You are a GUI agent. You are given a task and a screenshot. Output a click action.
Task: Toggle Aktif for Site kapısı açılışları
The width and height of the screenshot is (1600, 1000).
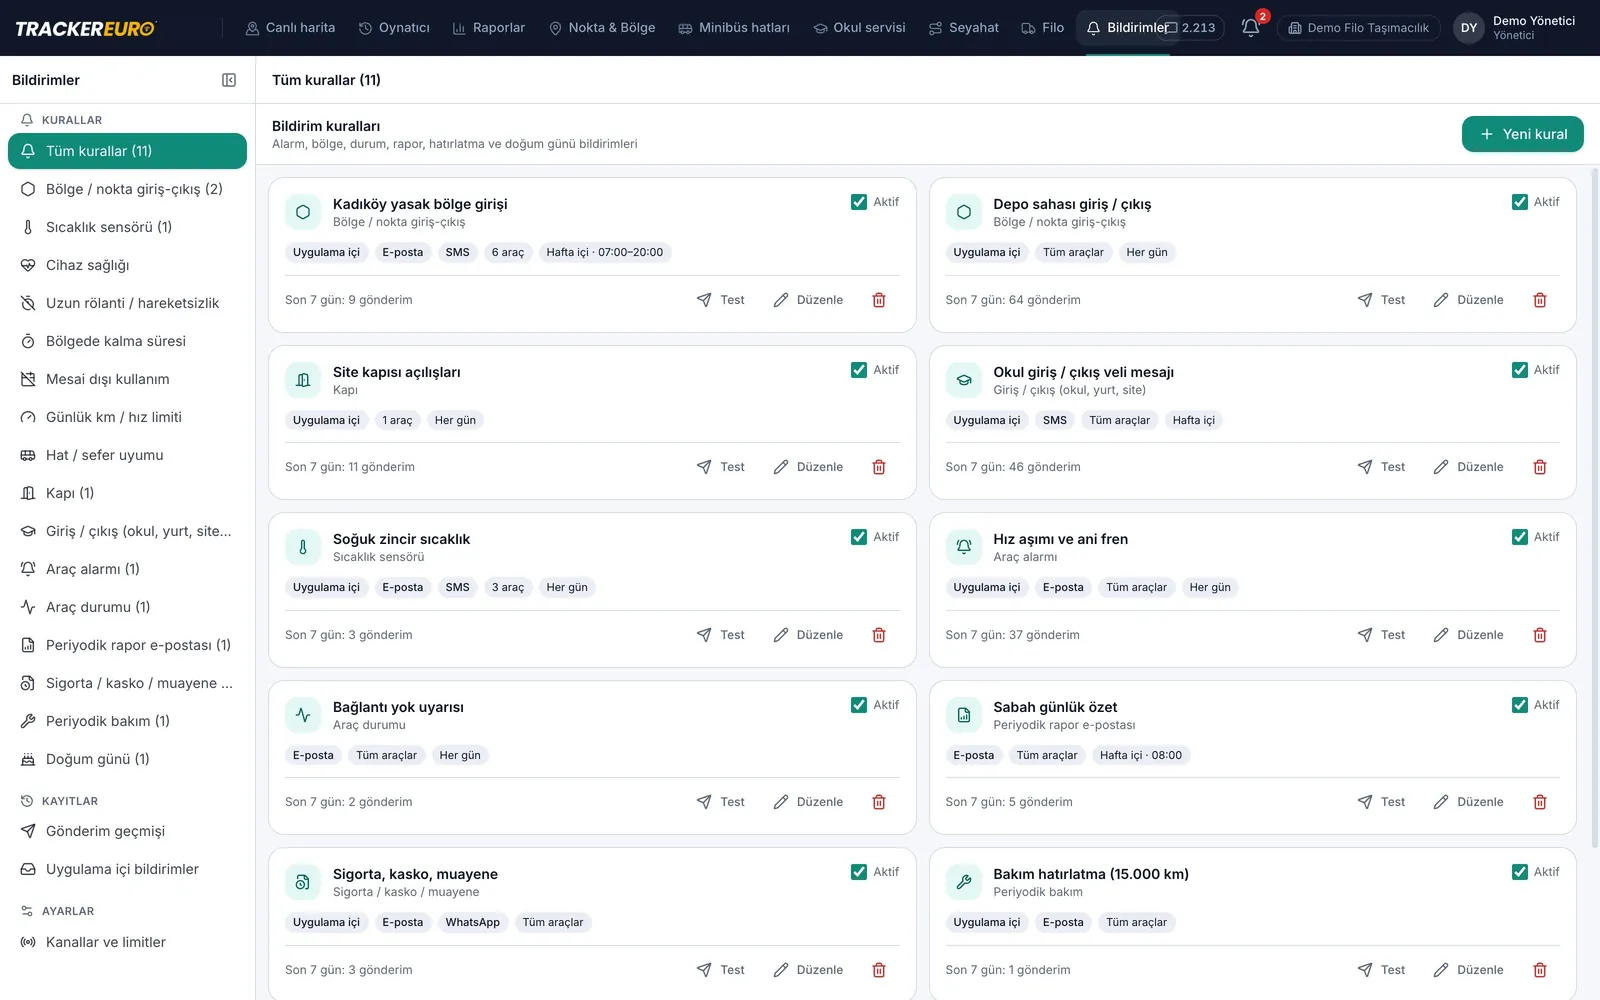click(859, 370)
